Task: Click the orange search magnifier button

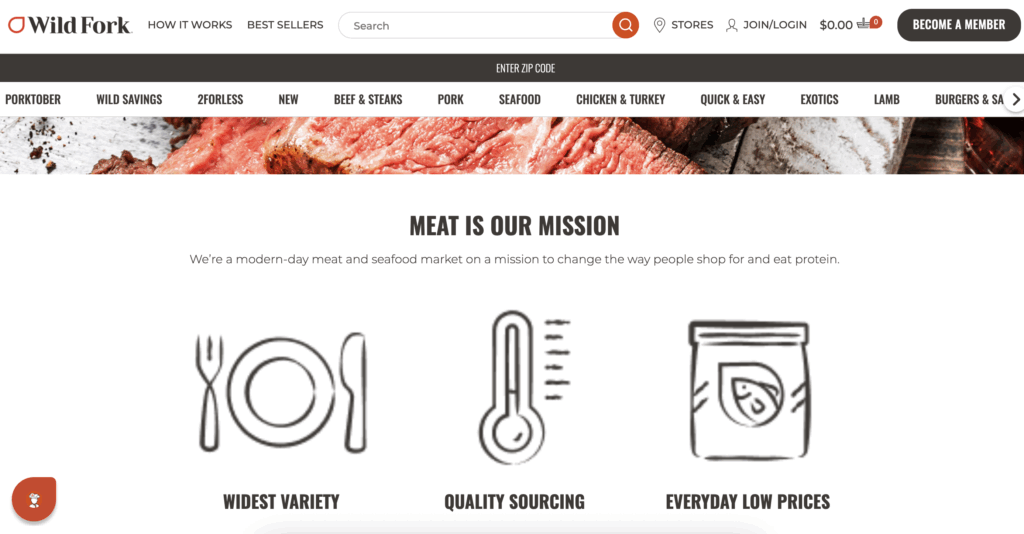Action: click(x=625, y=25)
